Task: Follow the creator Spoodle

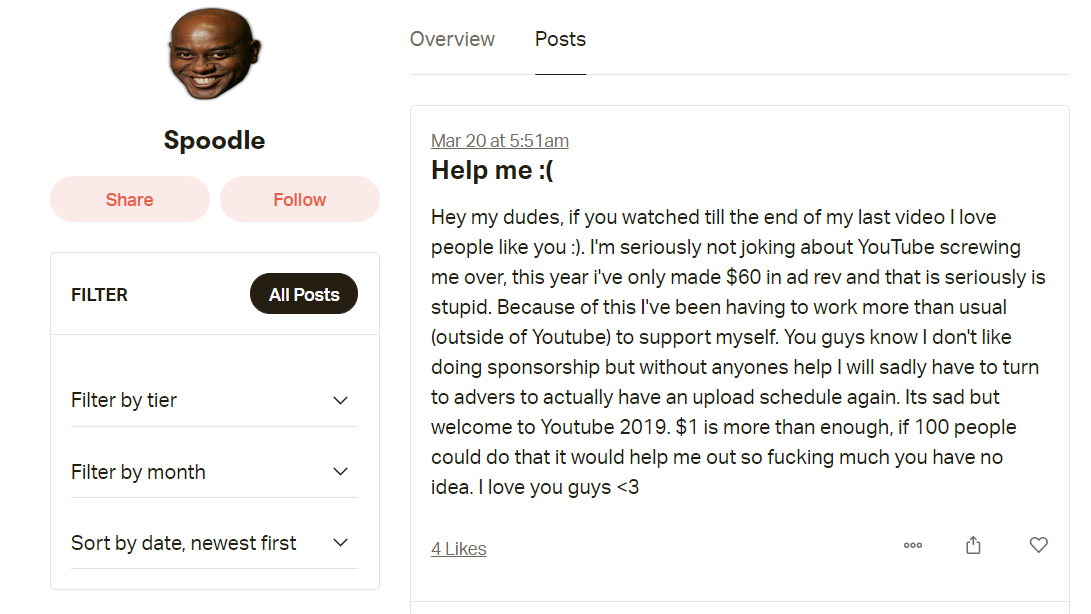Action: point(300,199)
